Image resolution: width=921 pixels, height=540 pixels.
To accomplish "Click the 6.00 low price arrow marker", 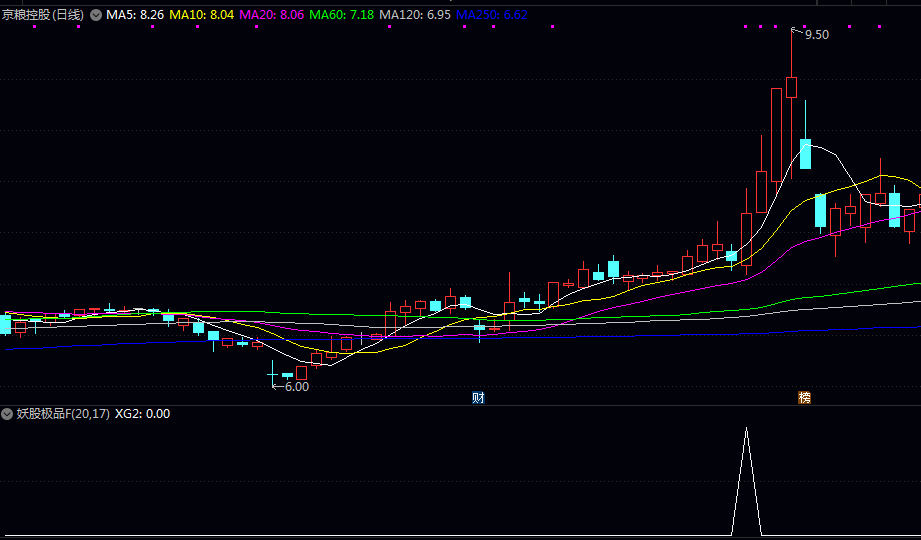I will (x=292, y=386).
